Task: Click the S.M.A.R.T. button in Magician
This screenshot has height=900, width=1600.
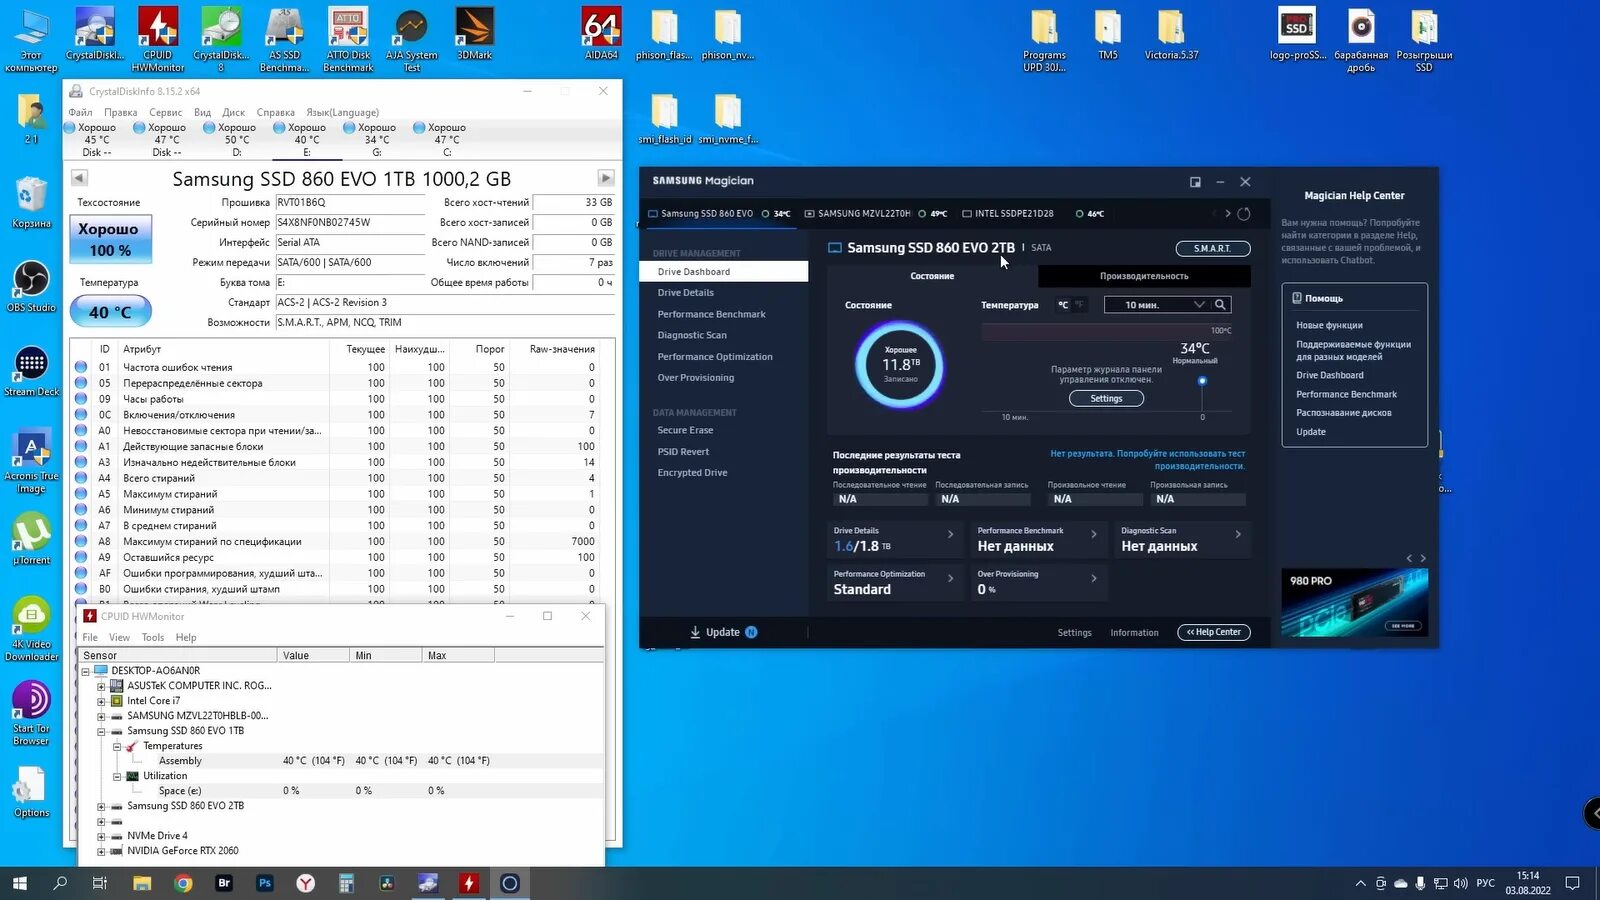Action: [x=1212, y=248]
